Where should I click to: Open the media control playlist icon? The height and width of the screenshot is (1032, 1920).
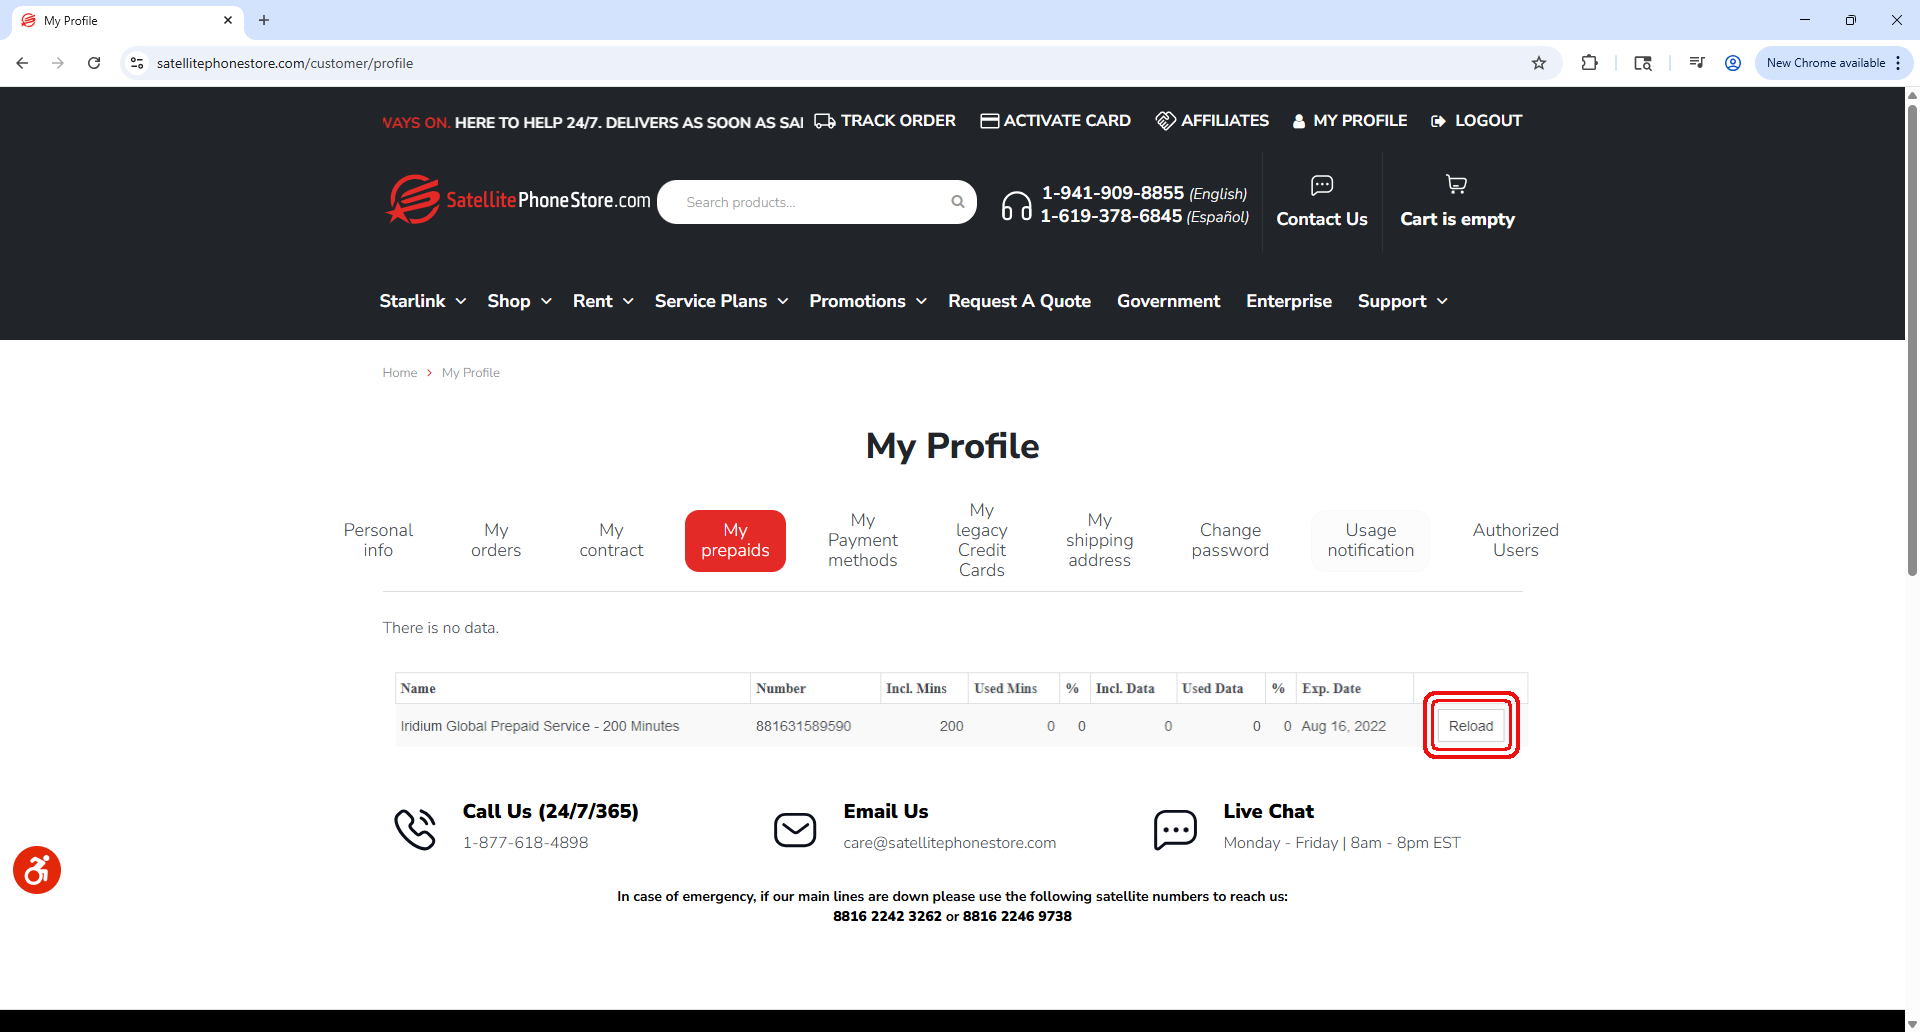coord(1696,63)
